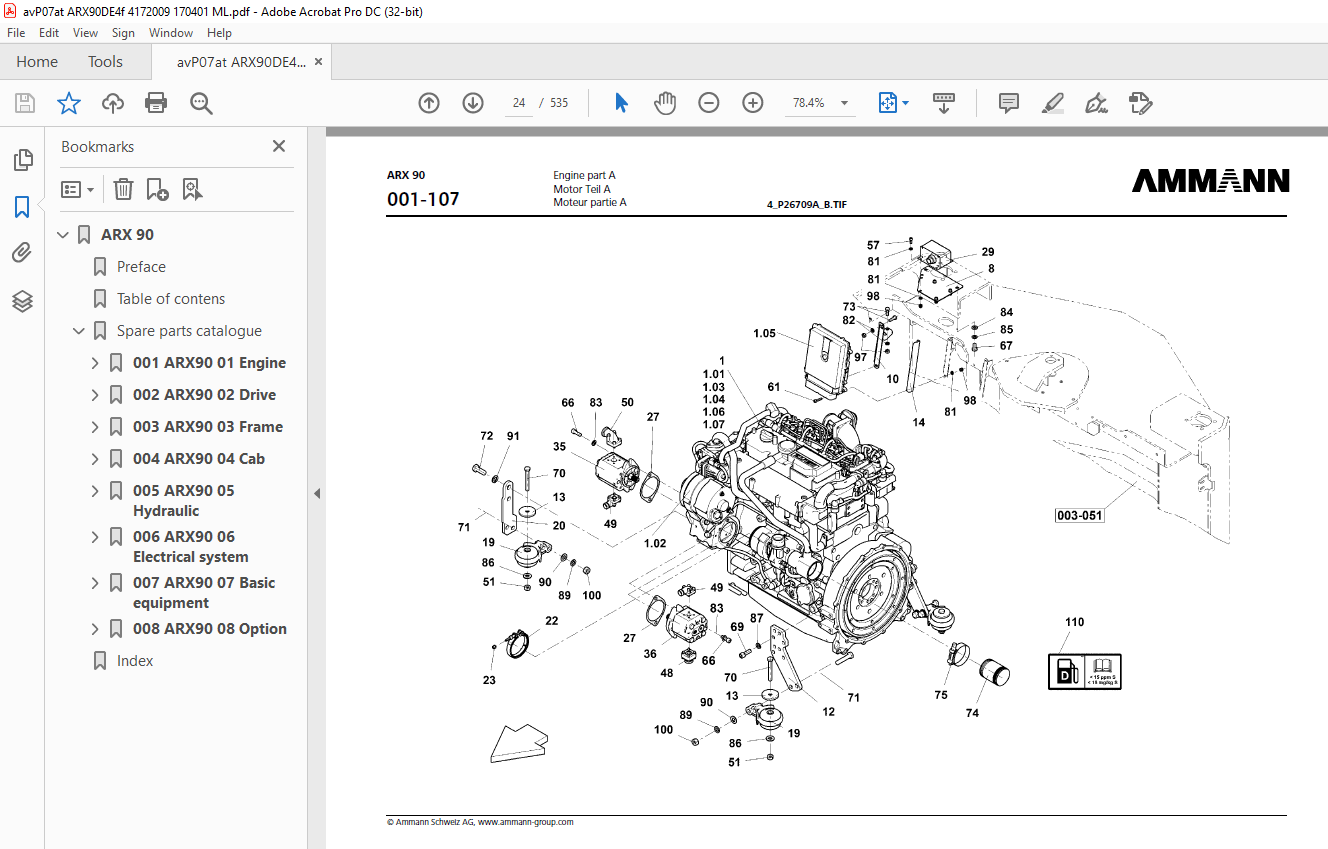Toggle the Bookmarks sidebar icon
Image resolution: width=1328 pixels, height=849 pixels.
point(22,207)
